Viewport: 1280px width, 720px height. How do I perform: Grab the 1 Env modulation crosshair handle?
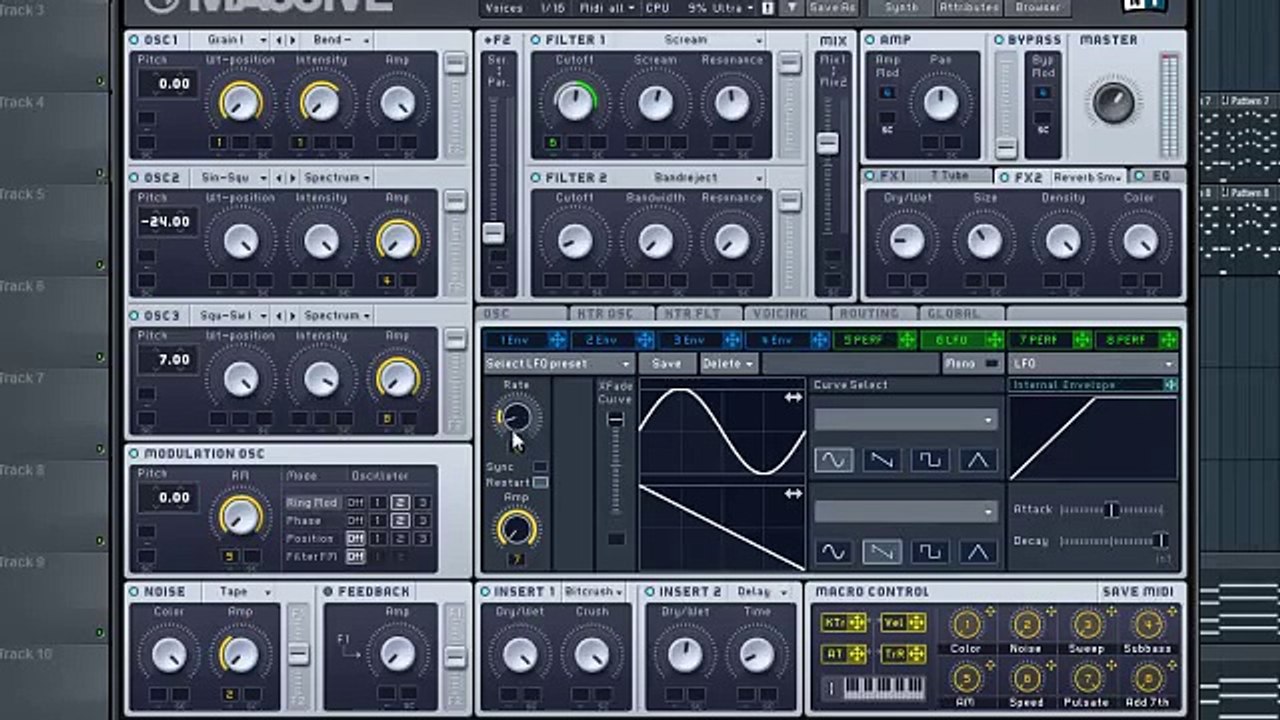coord(557,340)
